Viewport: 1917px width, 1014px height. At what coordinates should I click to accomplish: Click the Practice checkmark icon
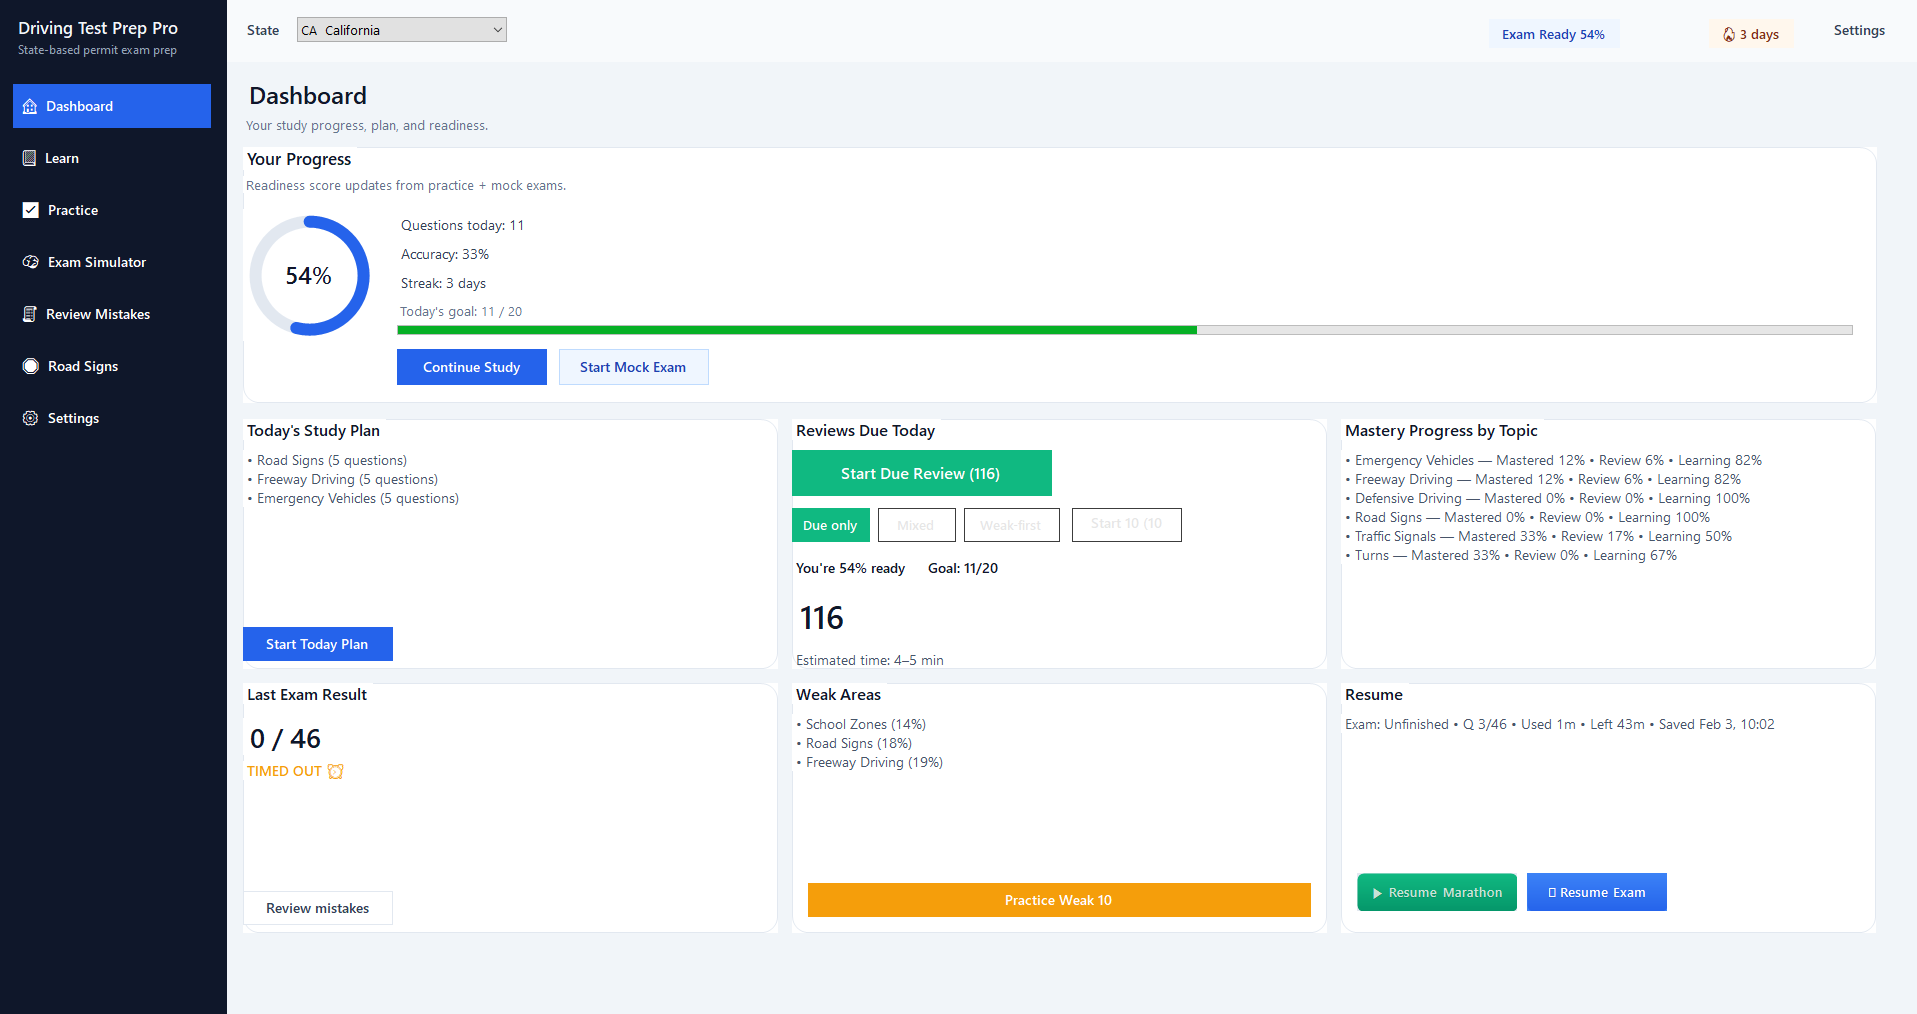pyautogui.click(x=31, y=210)
